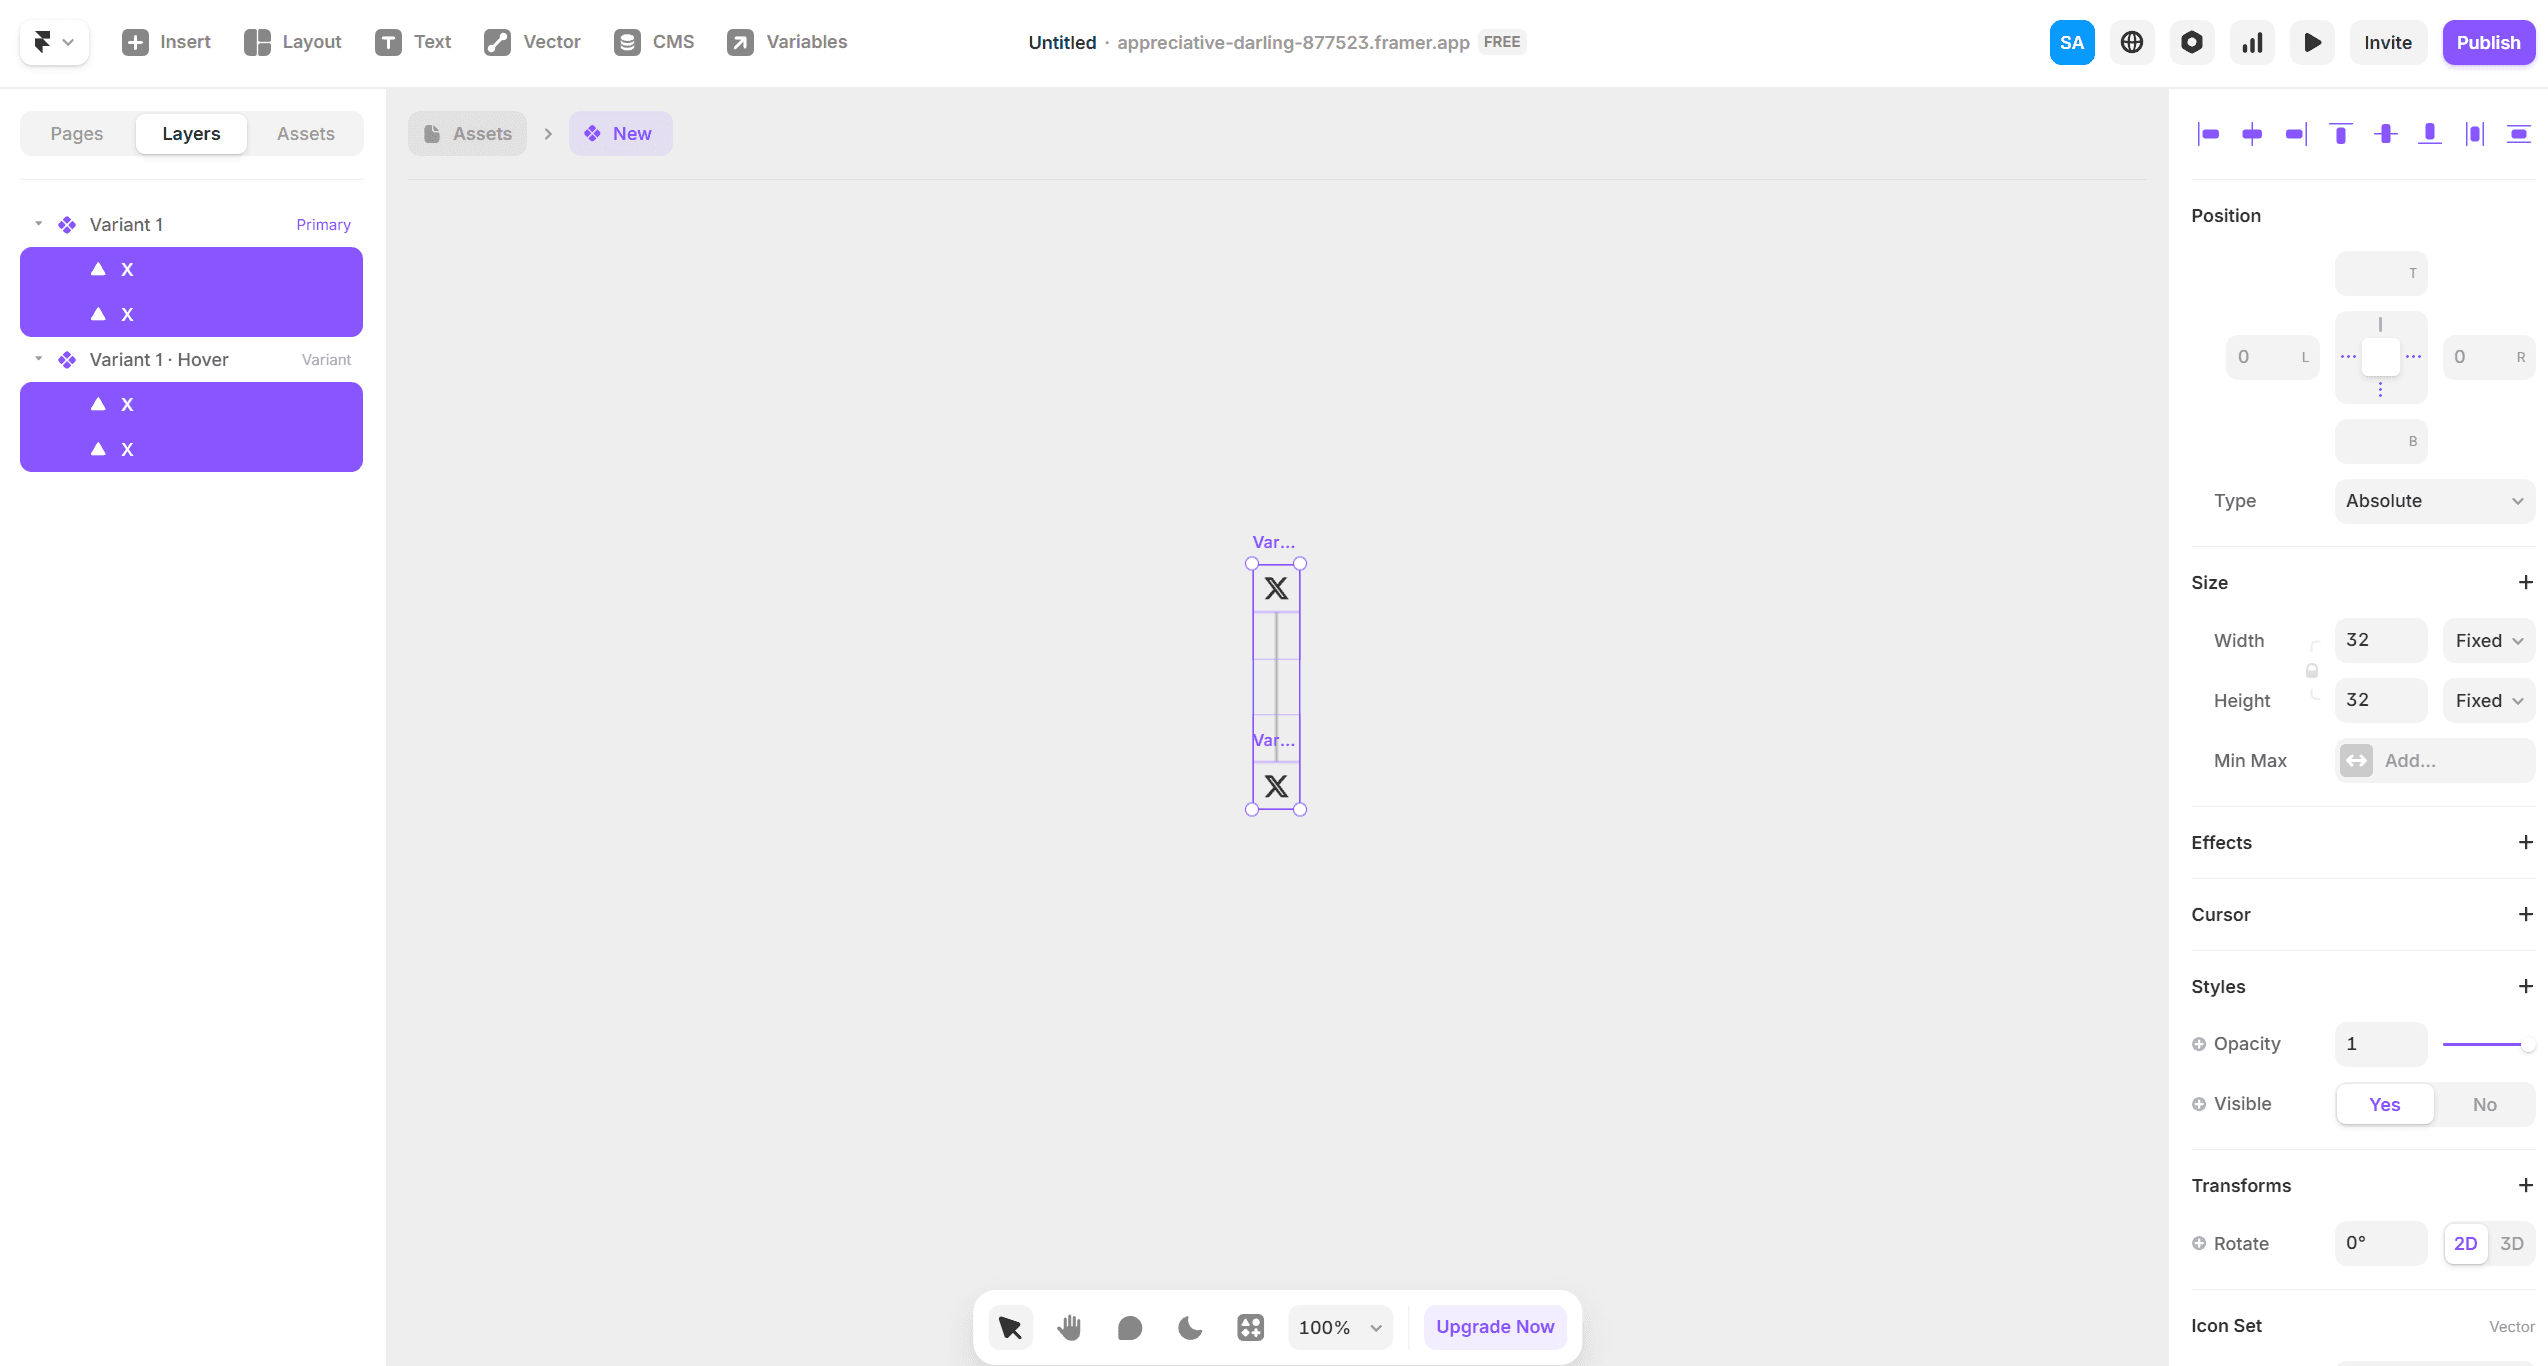
Task: Set Visible to Yes
Action: (2384, 1104)
